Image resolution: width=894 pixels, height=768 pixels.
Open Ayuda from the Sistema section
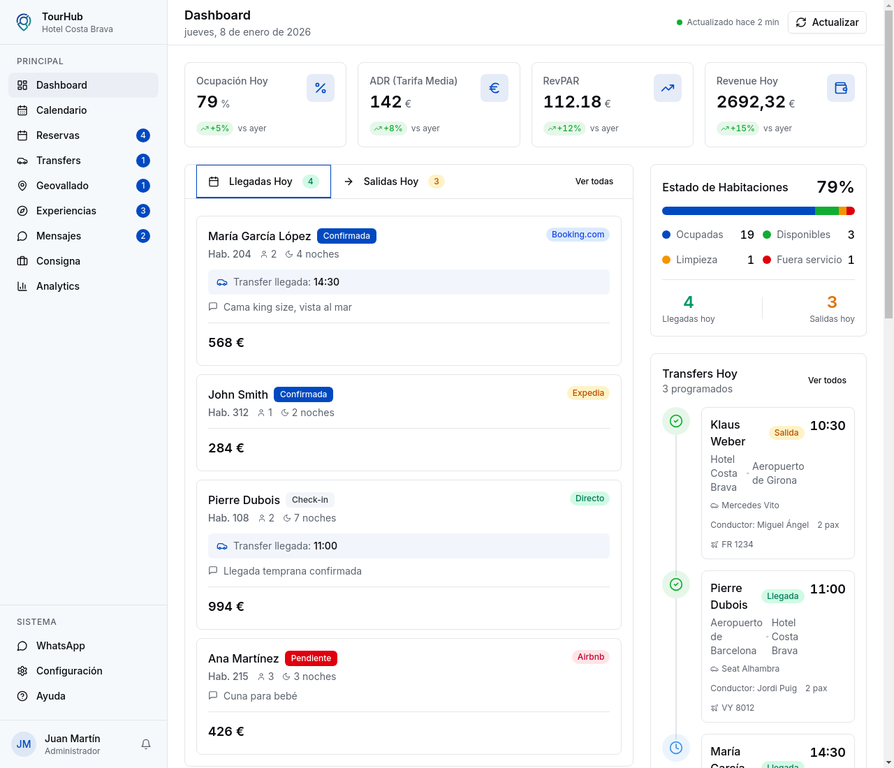[x=55, y=696]
